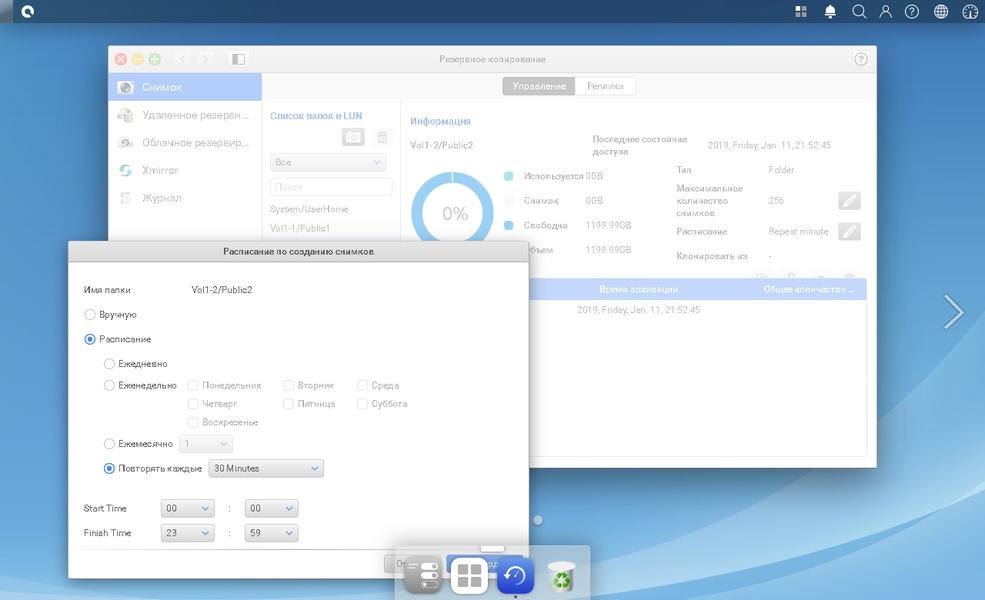Click the take snapshot camera icon
This screenshot has height=600, width=985.
tap(353, 137)
